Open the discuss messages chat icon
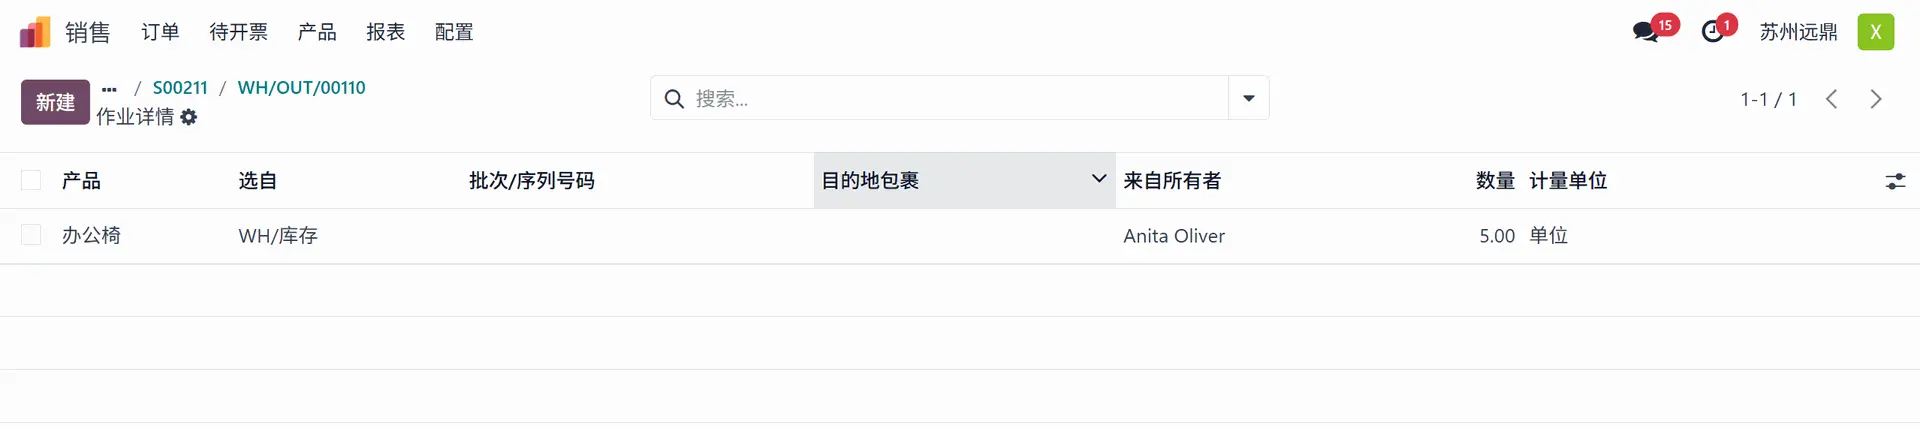1920x428 pixels. 1645,32
